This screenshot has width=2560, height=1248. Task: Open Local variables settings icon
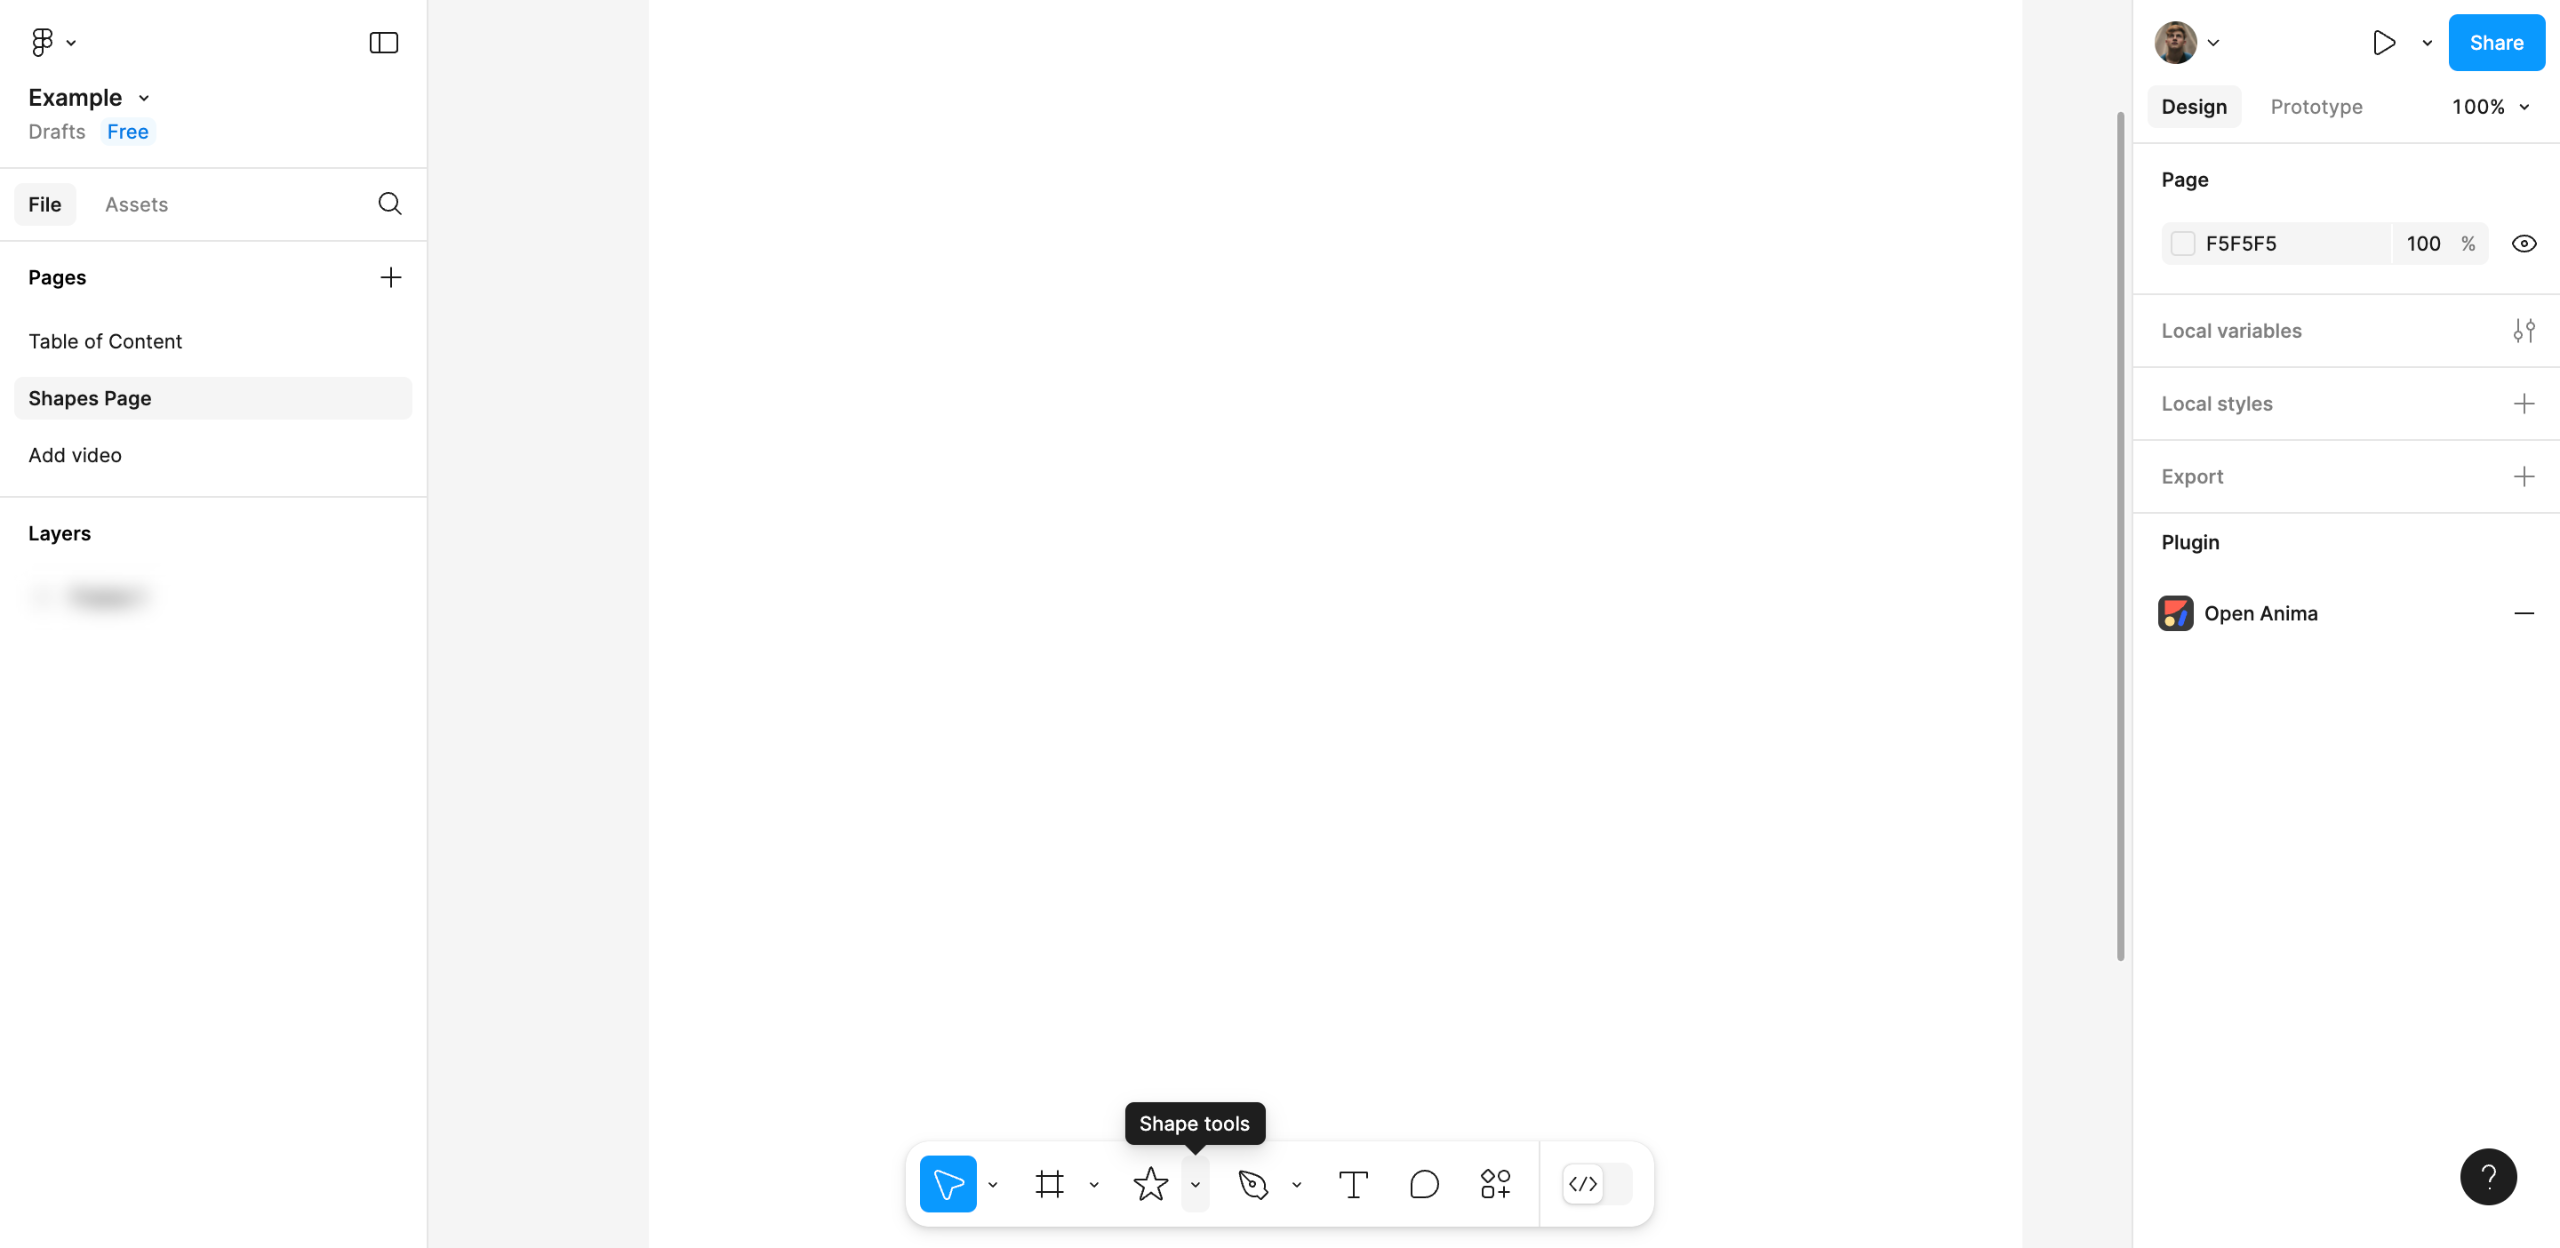click(2523, 331)
